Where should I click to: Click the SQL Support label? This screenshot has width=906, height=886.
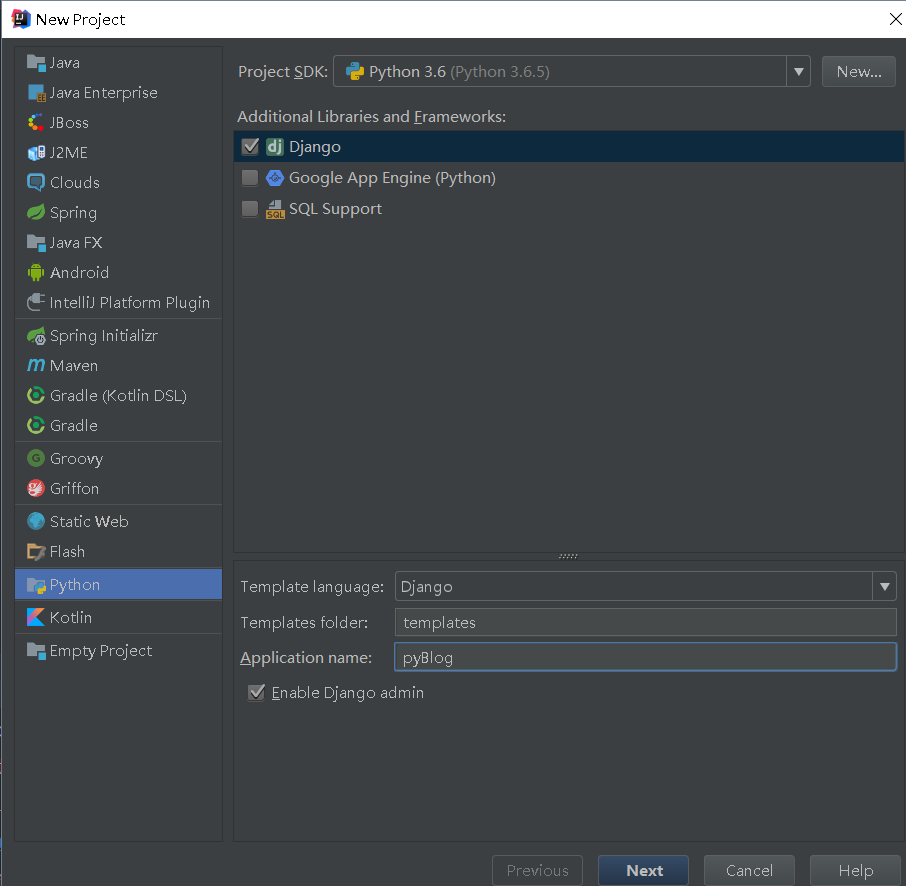pos(335,209)
